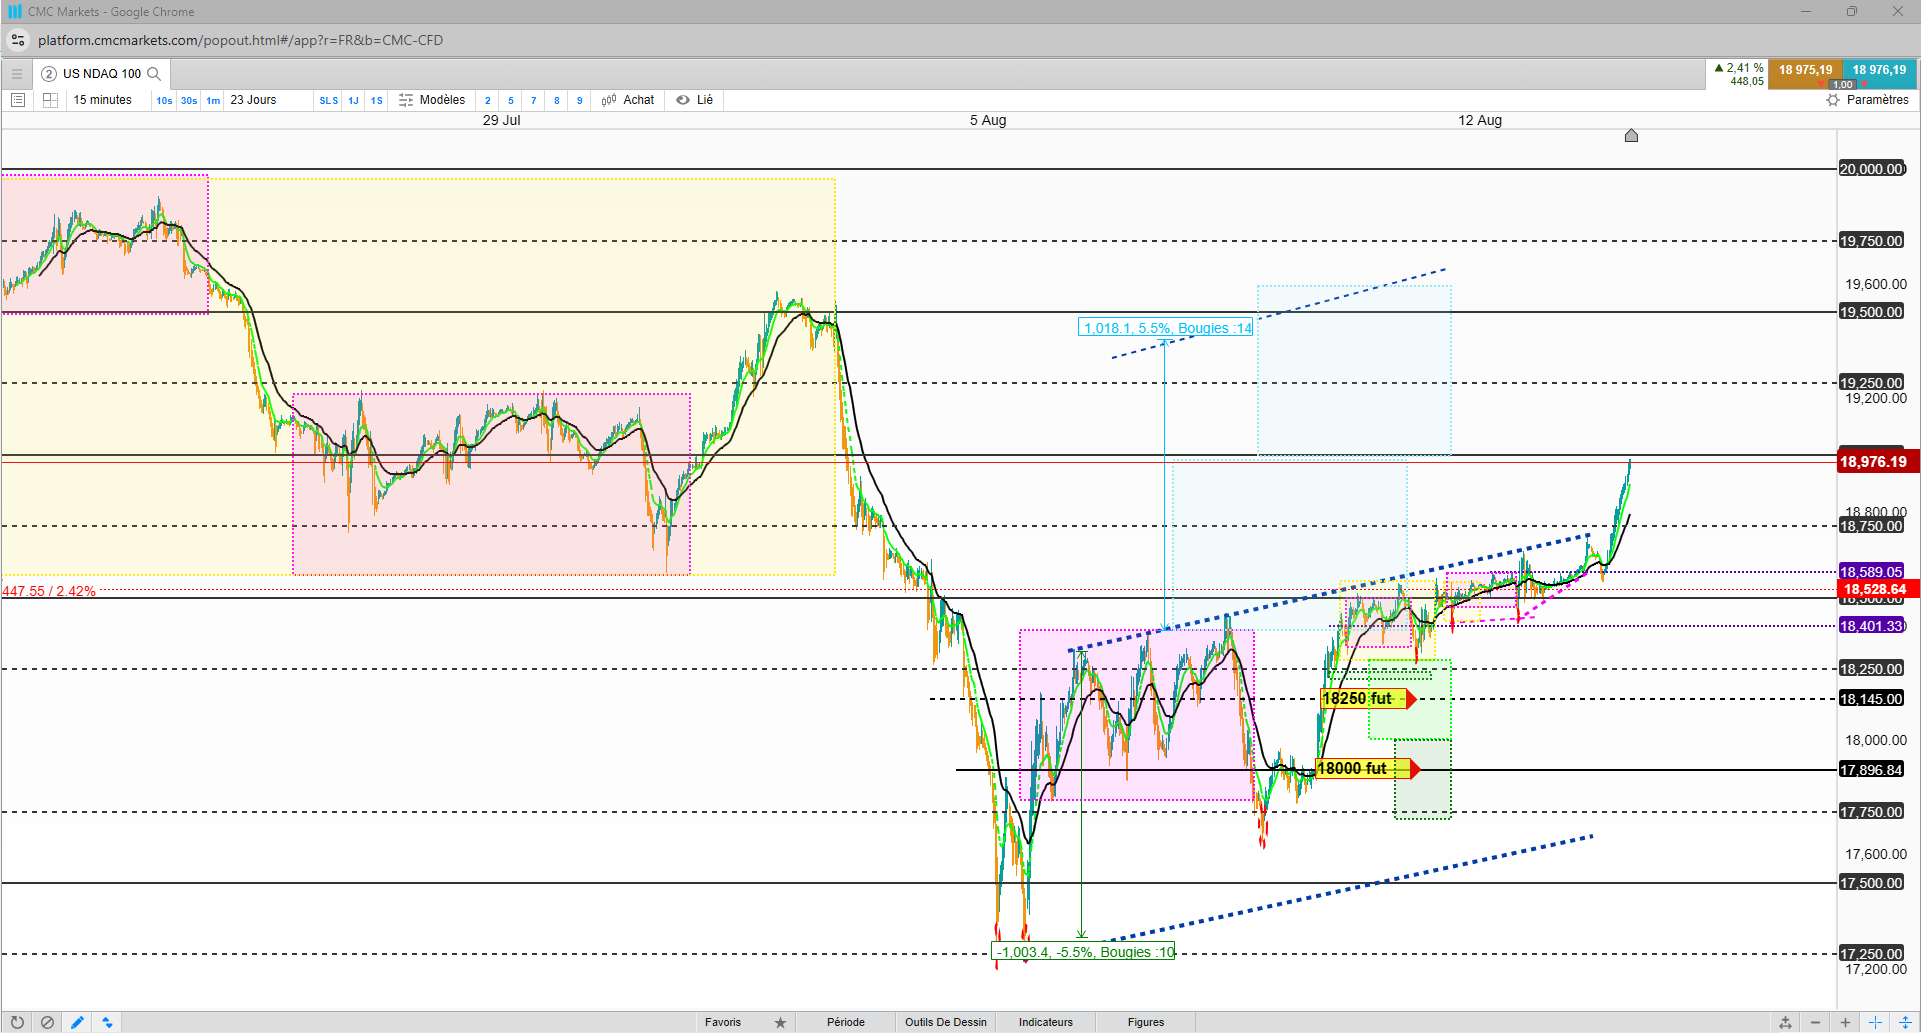Click the list panel icon in the toolbar
Screen dimensions: 1921x1033
18,100
